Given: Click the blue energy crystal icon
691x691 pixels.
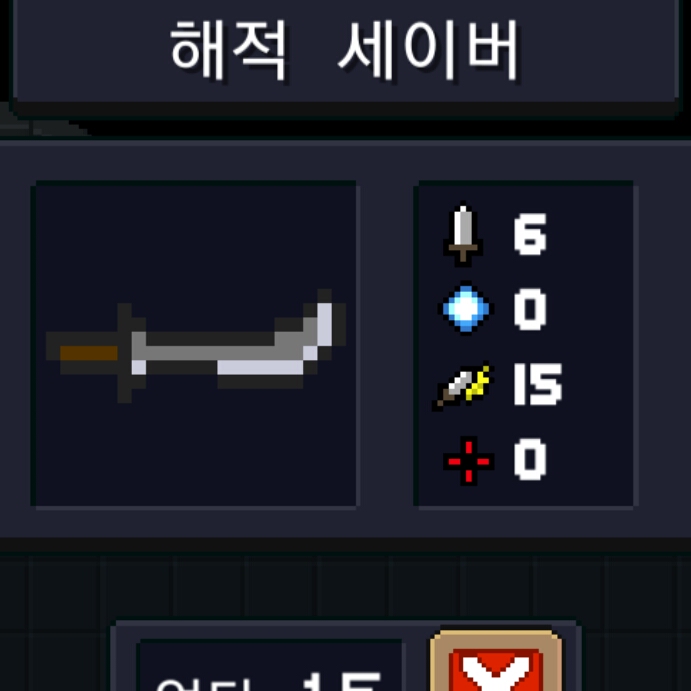Looking at the screenshot, I should pos(466,308).
